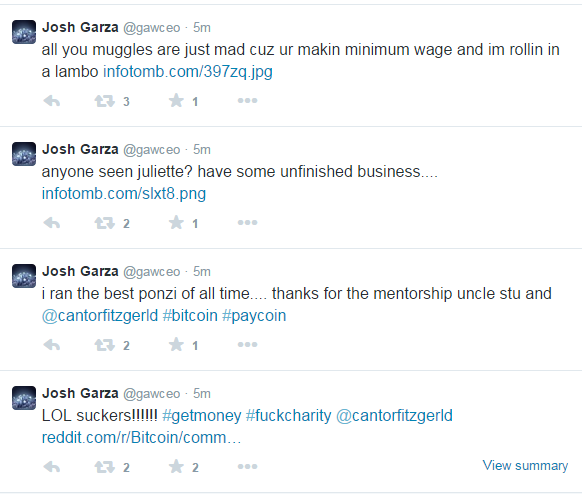
Task: Open the infotomb.com/slxt8.png link
Action: tap(124, 194)
